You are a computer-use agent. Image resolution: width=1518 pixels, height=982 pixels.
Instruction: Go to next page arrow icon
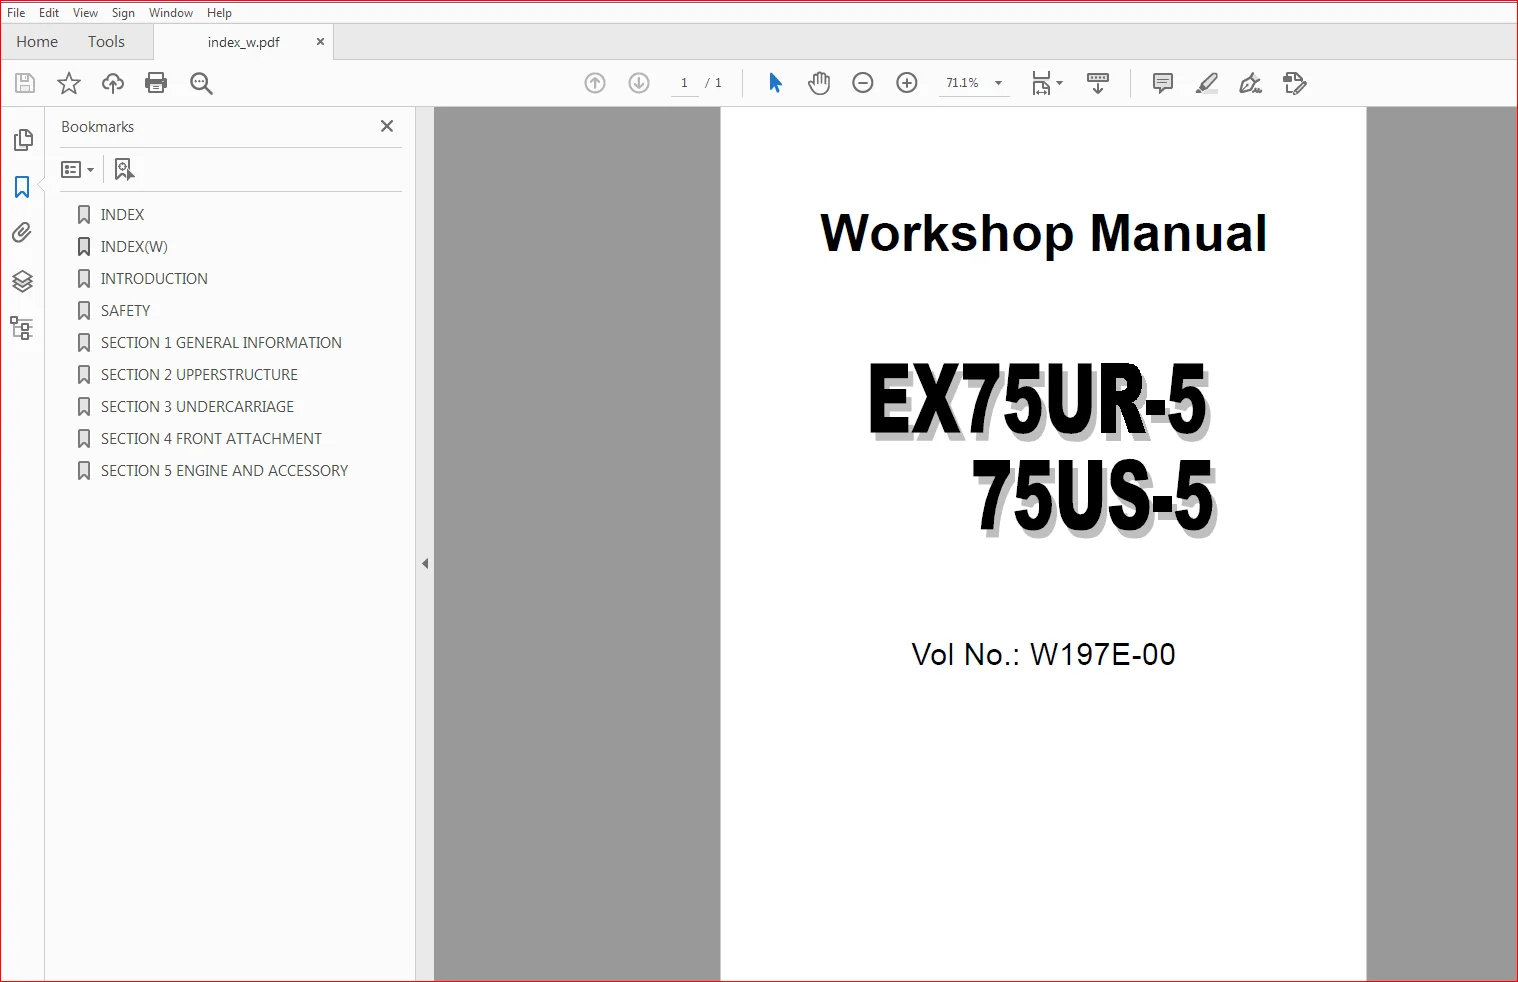[639, 83]
